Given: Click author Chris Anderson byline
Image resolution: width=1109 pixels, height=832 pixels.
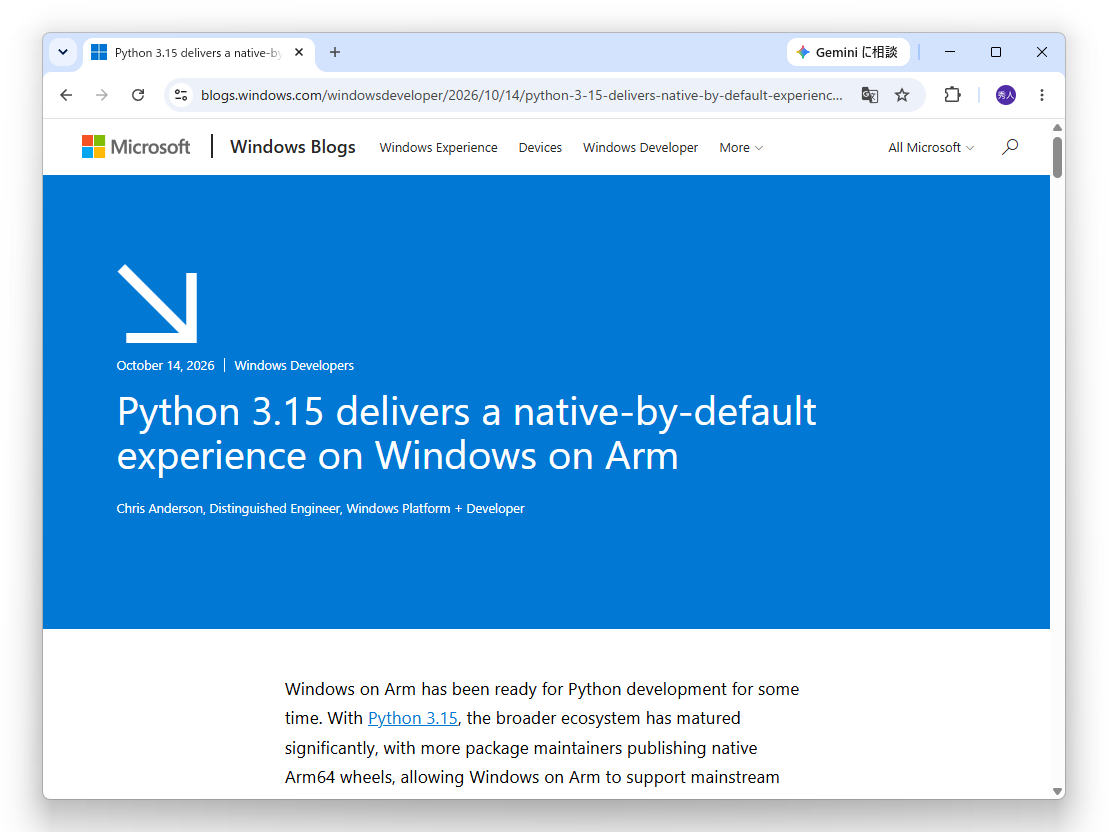Looking at the screenshot, I should (x=320, y=509).
